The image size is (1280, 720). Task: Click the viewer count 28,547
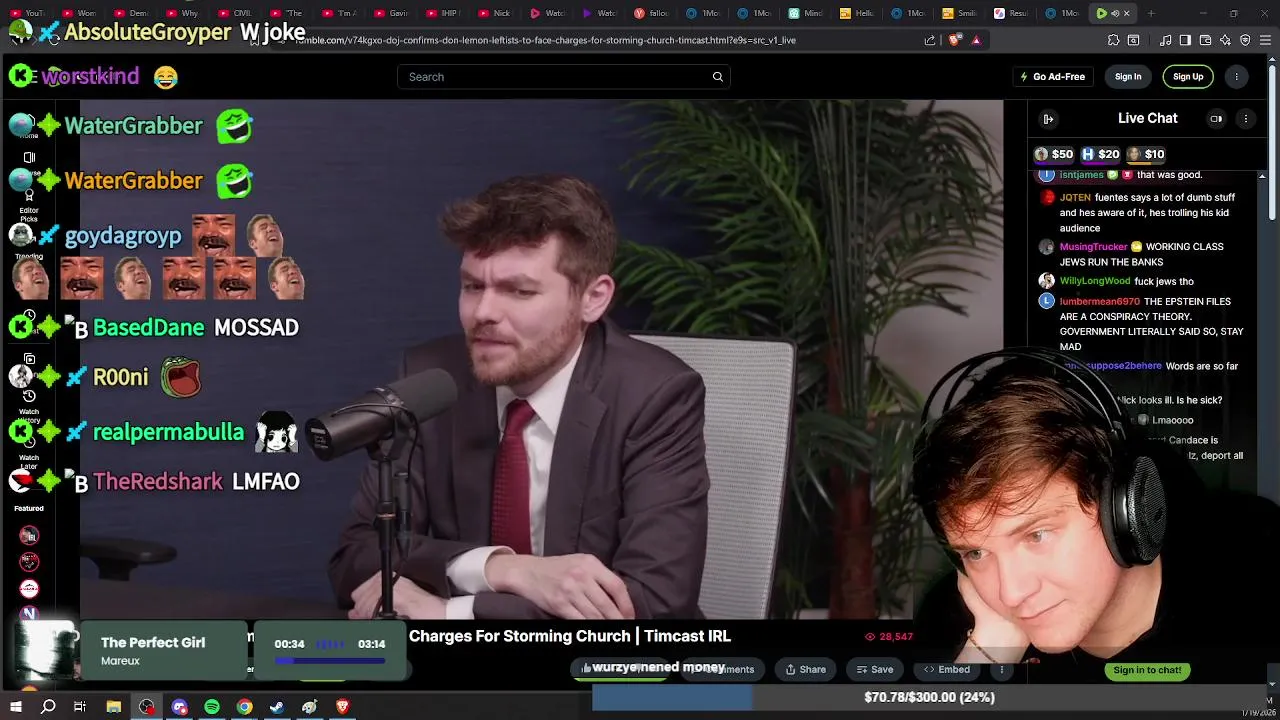[x=889, y=637]
